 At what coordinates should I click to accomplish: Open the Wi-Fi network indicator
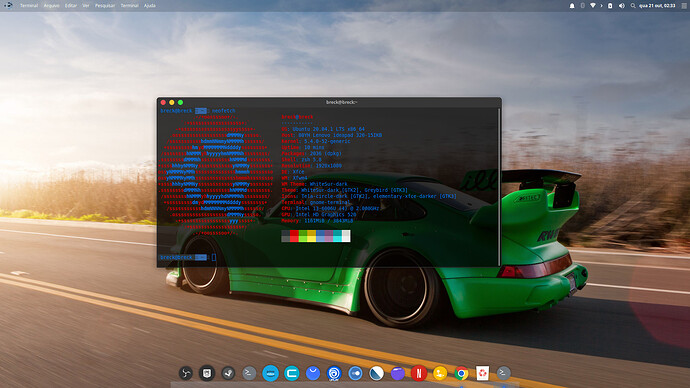coord(593,6)
